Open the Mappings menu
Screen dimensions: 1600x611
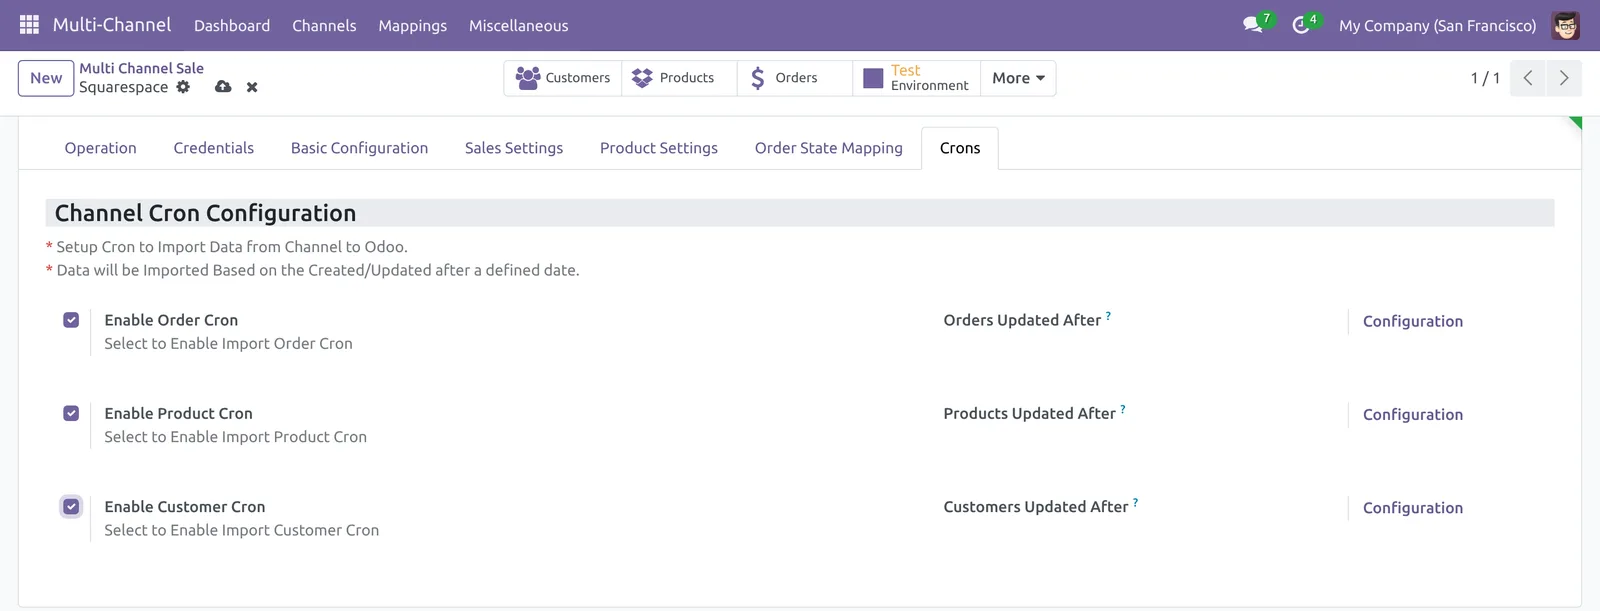coord(412,25)
